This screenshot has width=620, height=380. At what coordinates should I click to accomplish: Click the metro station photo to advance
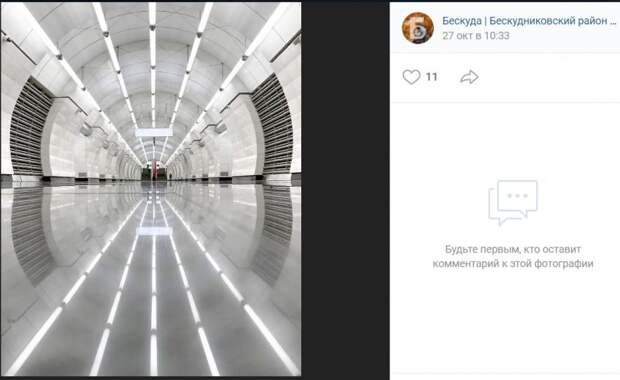point(151,189)
